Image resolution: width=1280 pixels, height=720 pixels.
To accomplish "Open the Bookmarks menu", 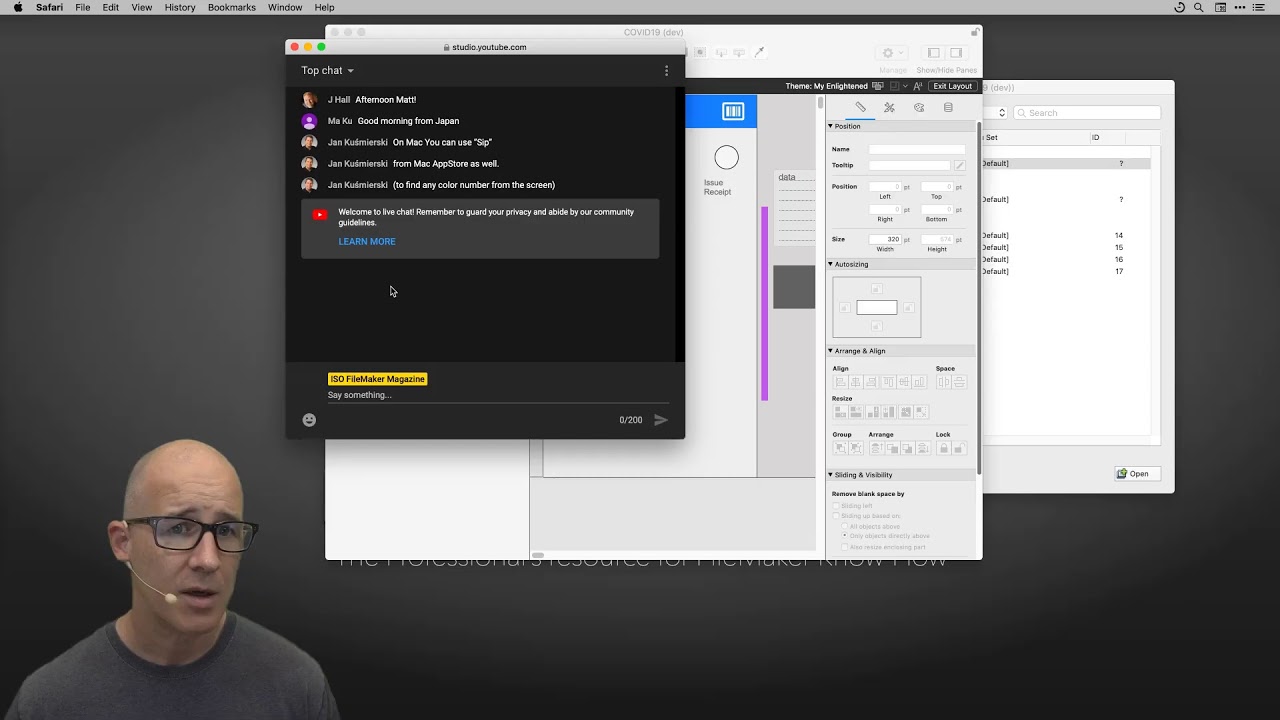I will point(232,7).
